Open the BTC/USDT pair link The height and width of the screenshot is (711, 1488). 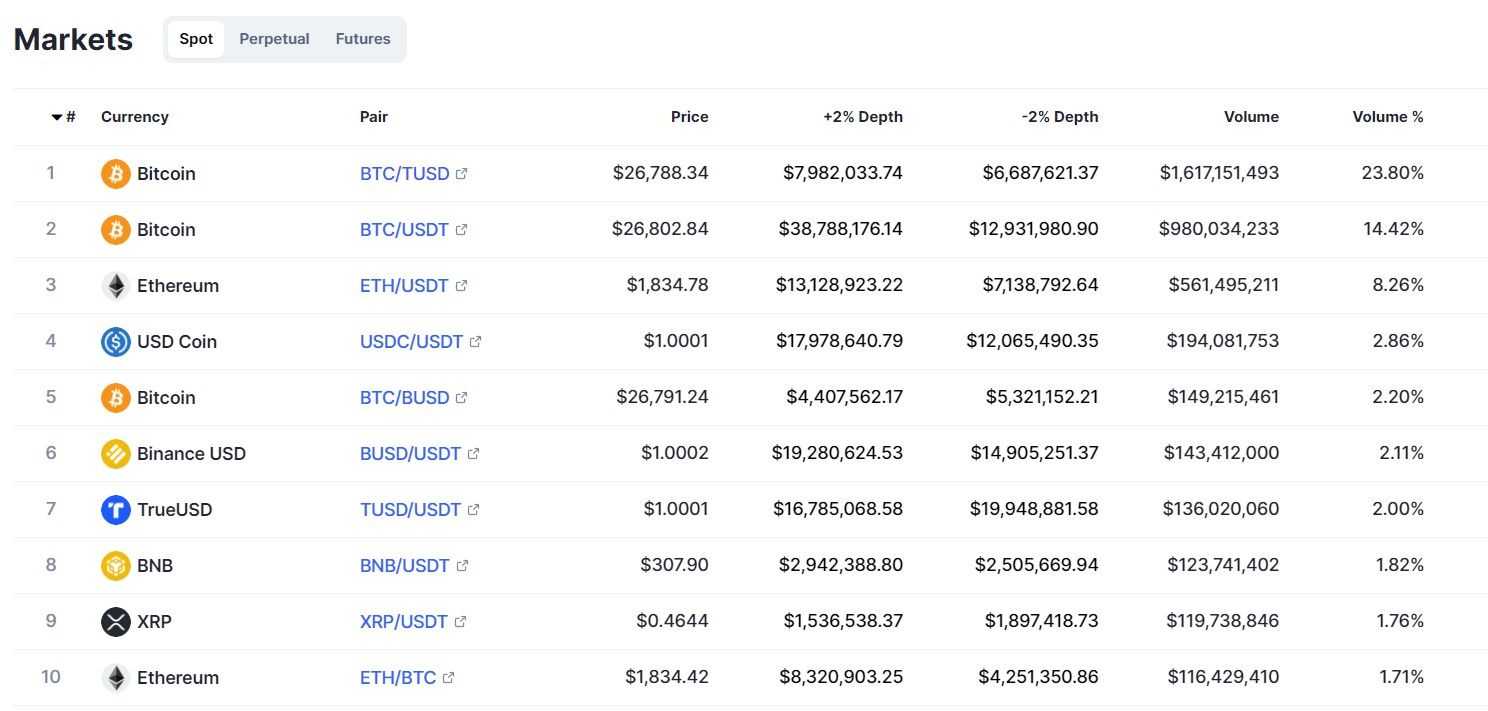404,229
